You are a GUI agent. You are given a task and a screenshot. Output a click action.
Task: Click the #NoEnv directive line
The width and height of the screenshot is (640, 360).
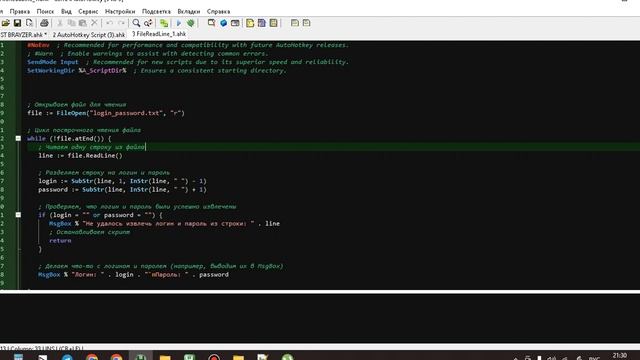pyautogui.click(x=188, y=45)
